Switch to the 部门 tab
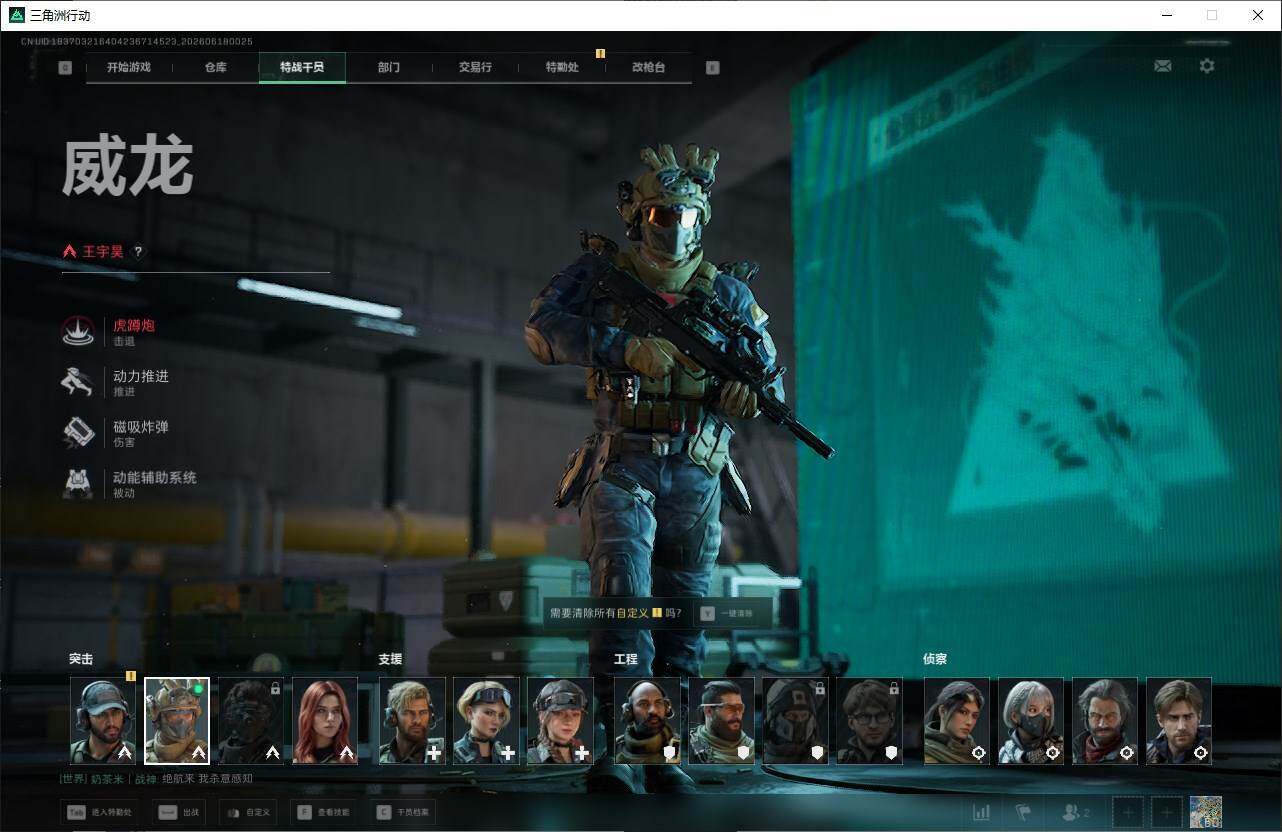The width and height of the screenshot is (1282, 832). (x=389, y=68)
